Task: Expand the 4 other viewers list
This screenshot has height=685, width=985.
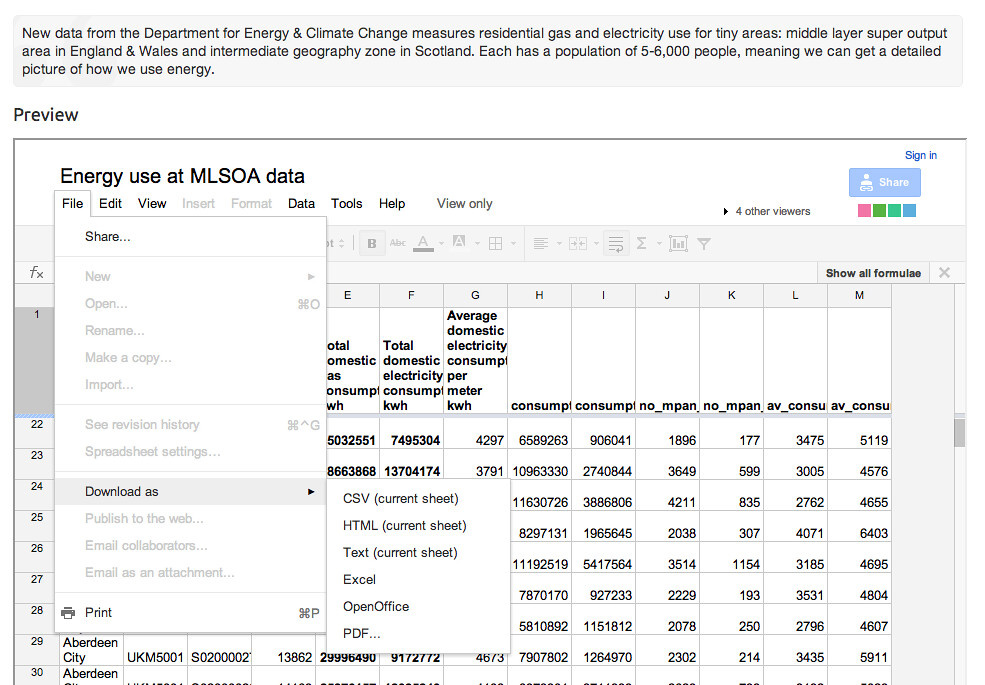Action: pyautogui.click(x=769, y=211)
